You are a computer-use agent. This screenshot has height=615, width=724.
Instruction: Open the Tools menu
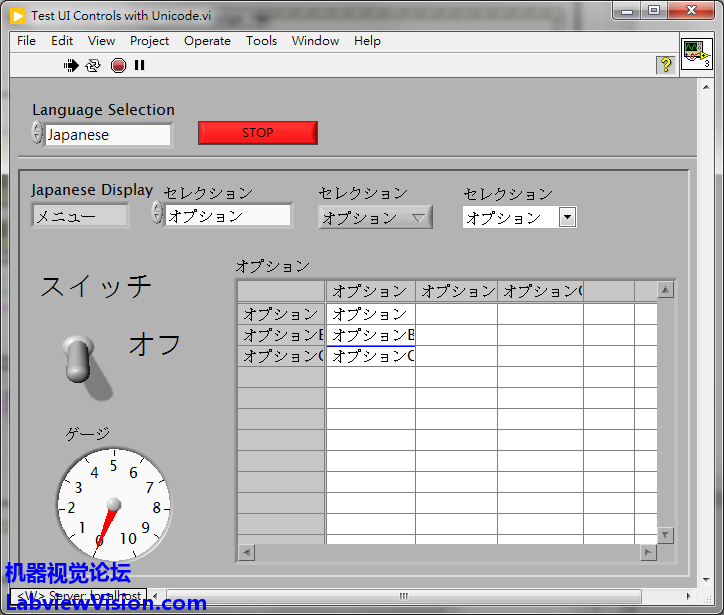(x=261, y=41)
